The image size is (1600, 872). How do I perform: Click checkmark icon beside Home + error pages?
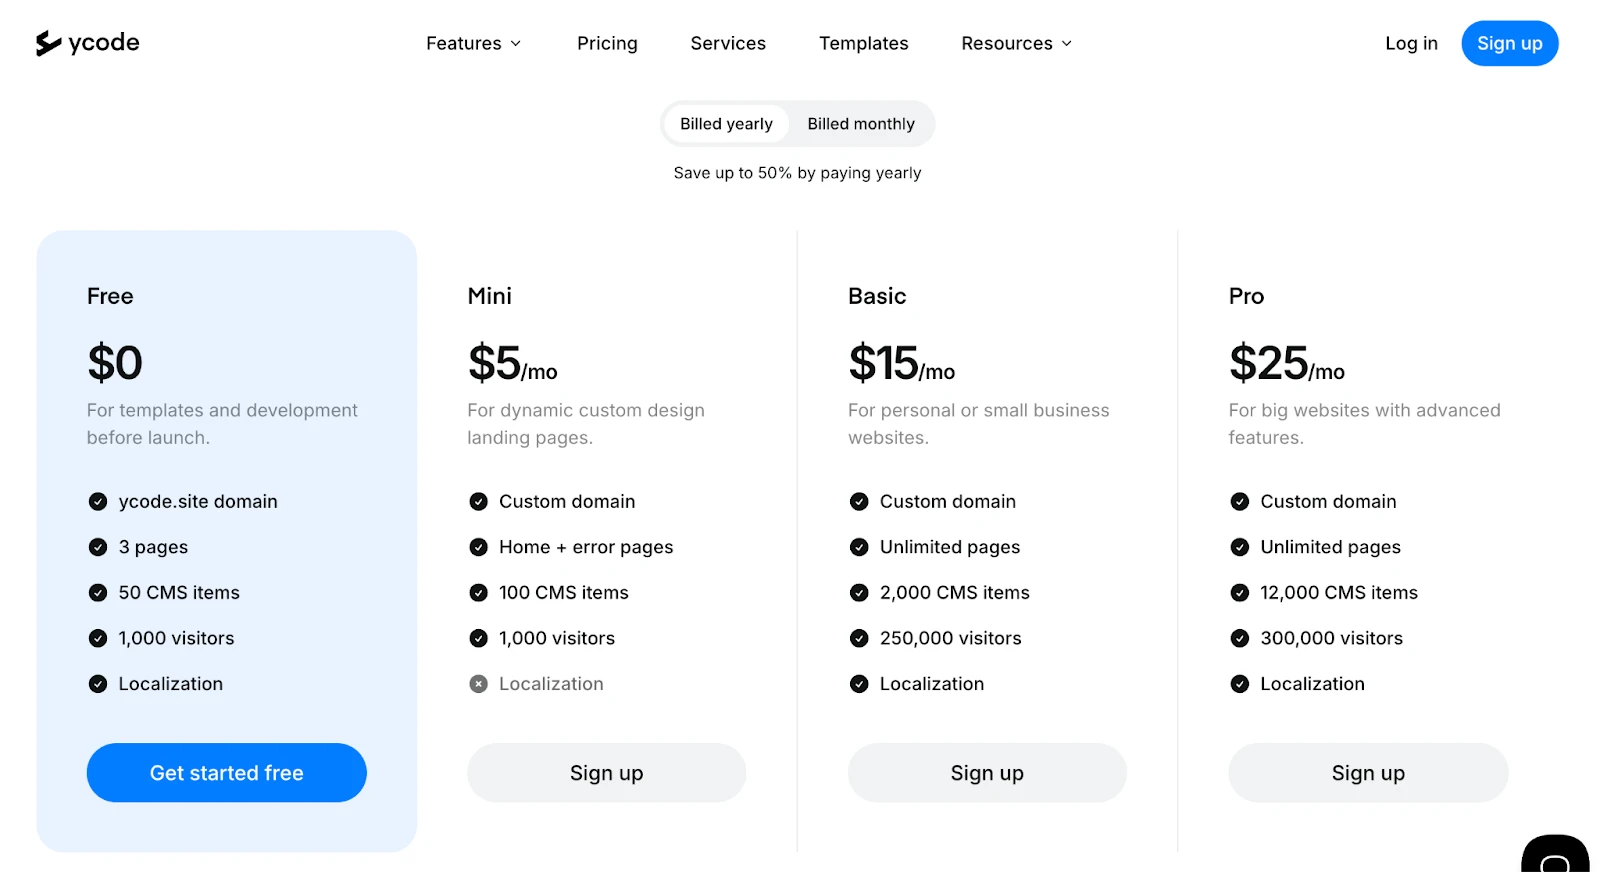point(479,547)
